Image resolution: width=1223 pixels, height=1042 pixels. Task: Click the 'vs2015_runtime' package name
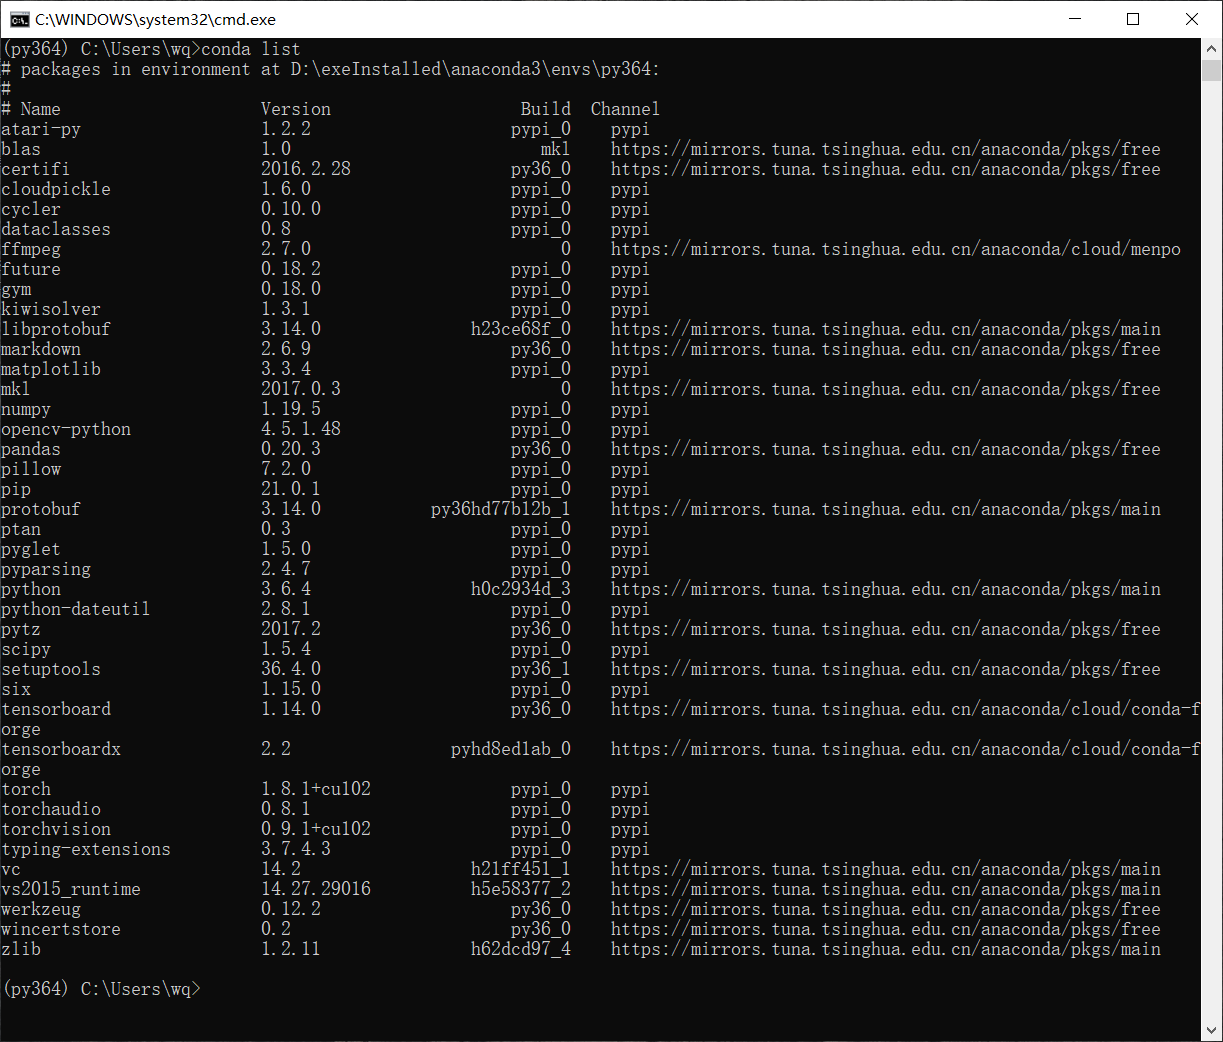pyautogui.click(x=71, y=889)
